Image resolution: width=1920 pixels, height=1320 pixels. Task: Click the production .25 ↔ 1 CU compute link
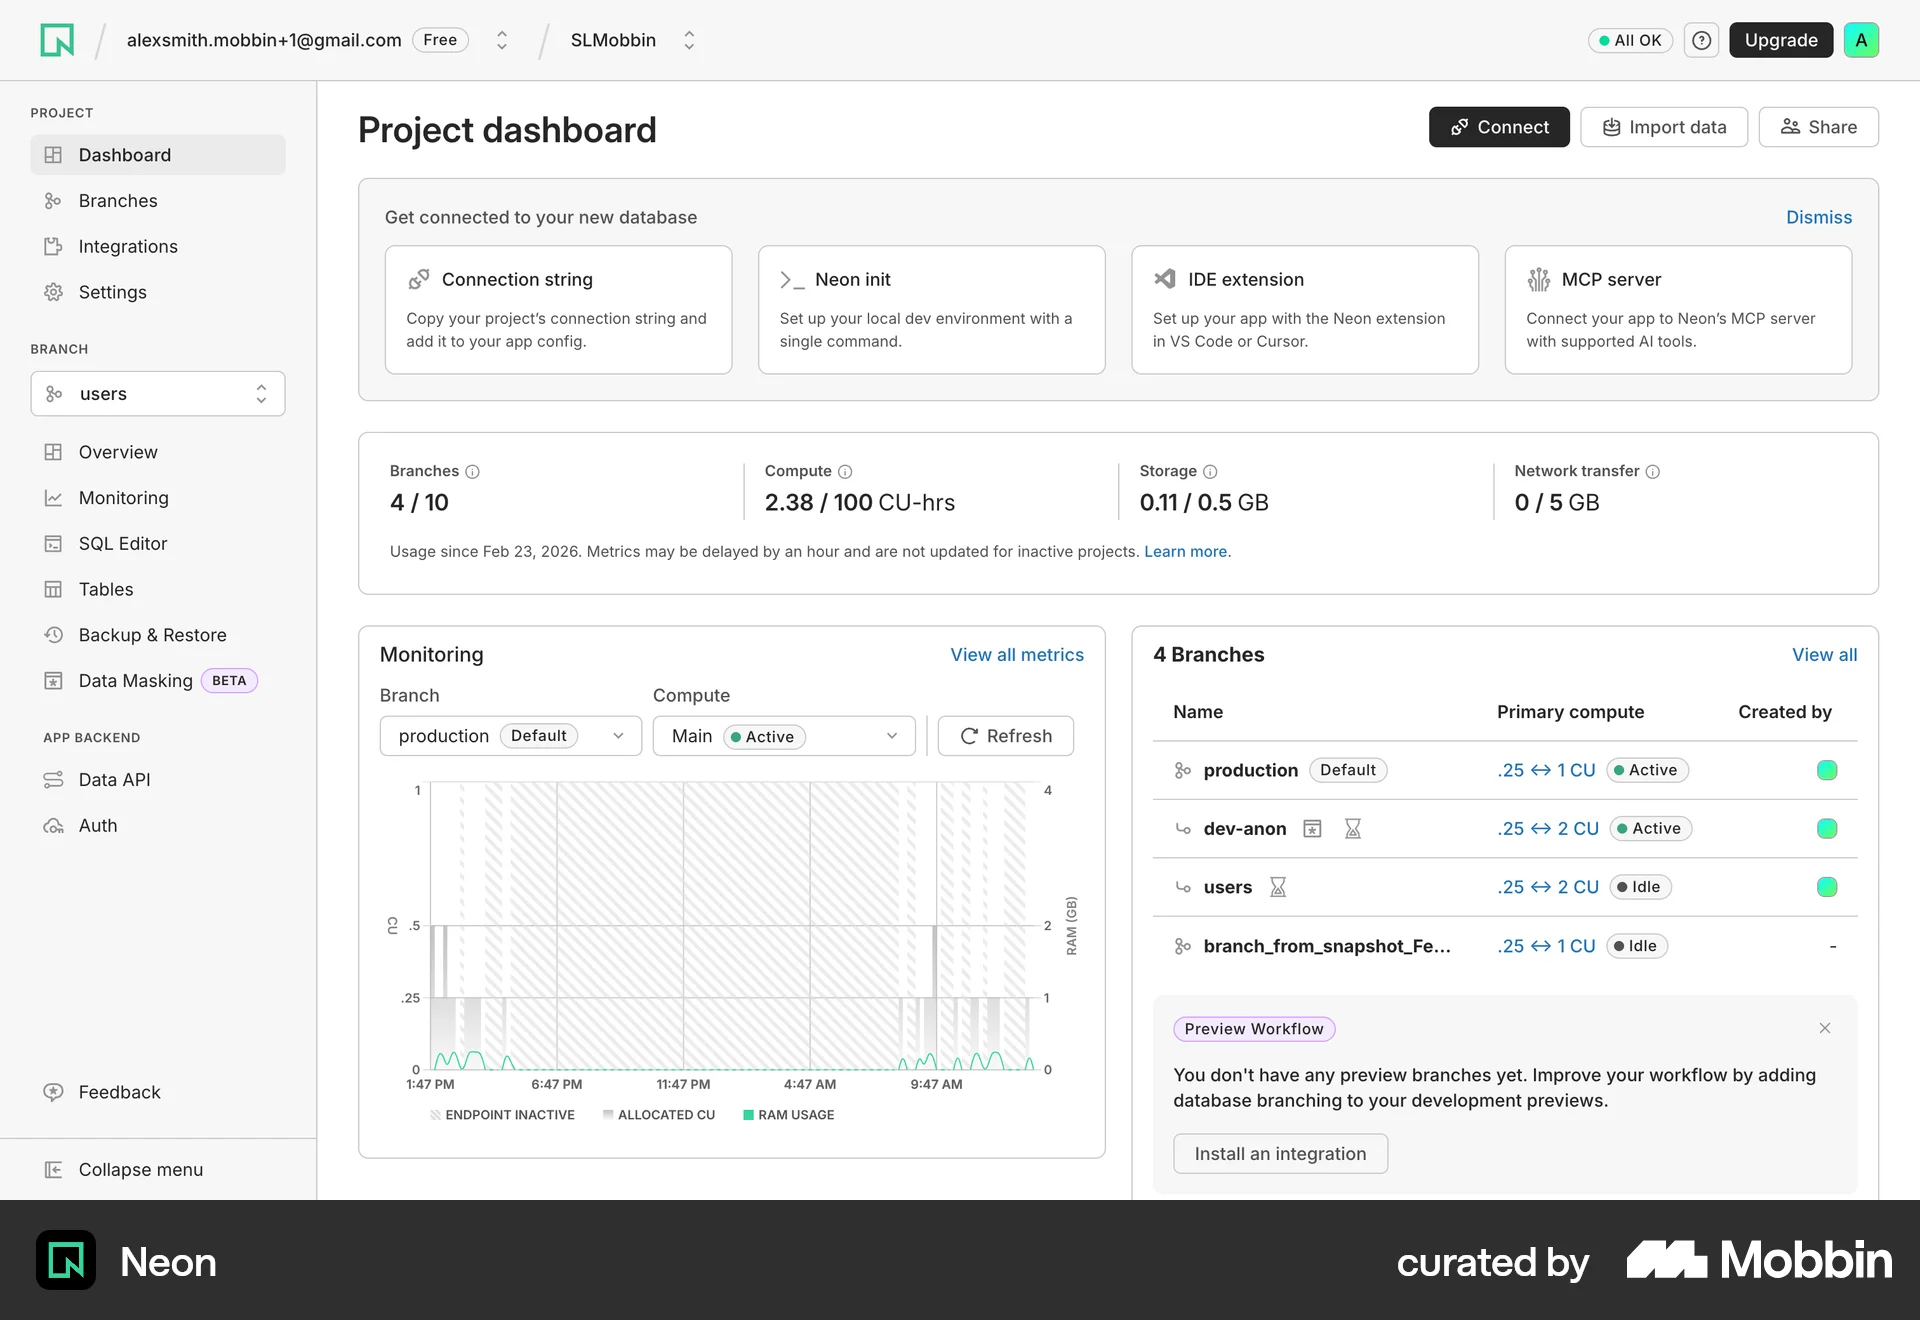[1546, 770]
